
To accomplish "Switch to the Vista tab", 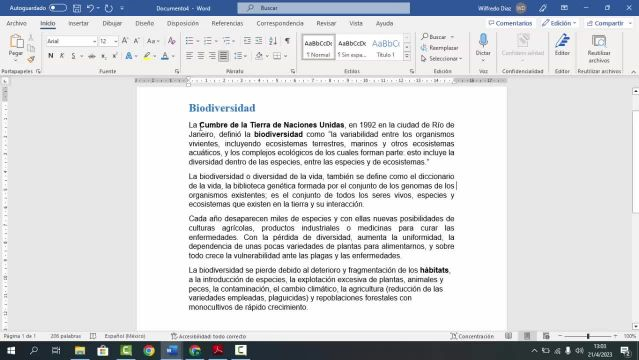I will [x=356, y=23].
